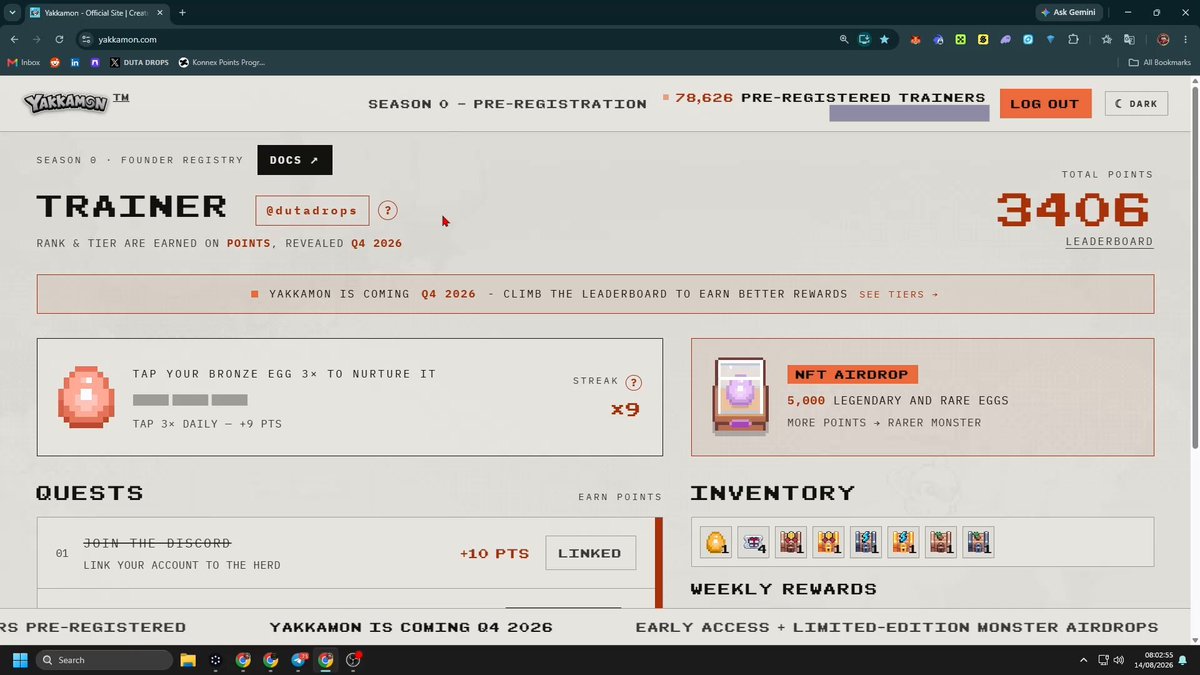Image resolution: width=1200 pixels, height=675 pixels.
Task: Click the egg tap progress bar
Action: [x=190, y=400]
